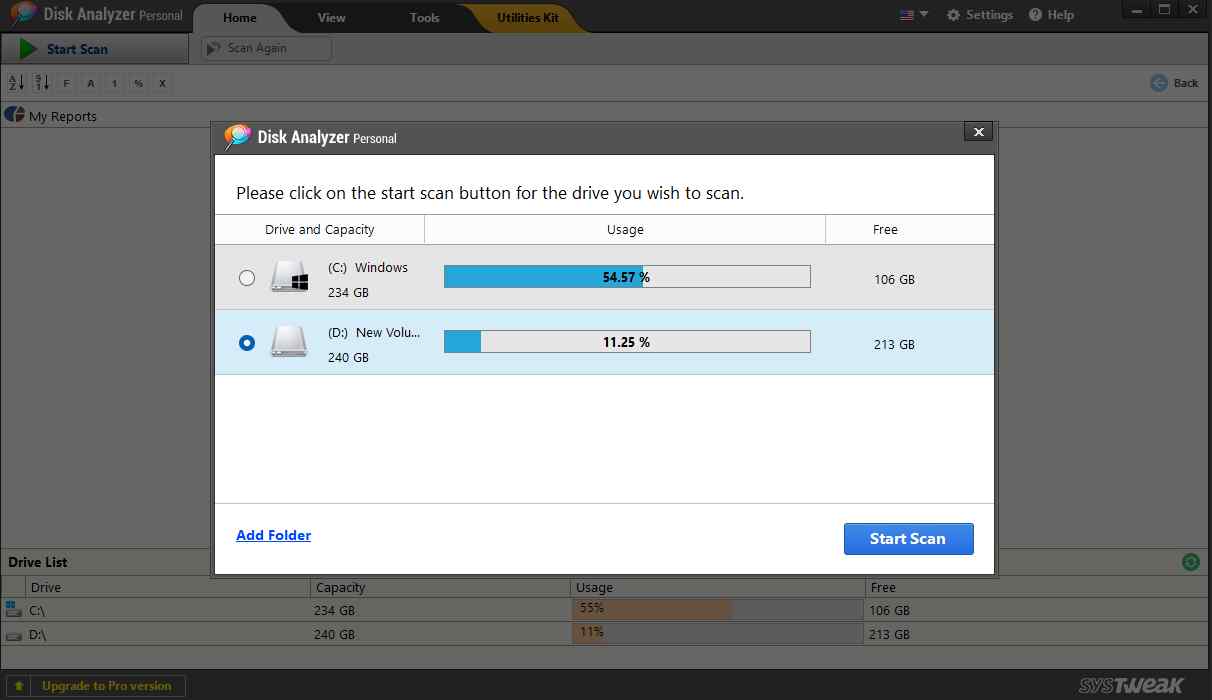
Task: Switch to the Utilities Kit tab
Action: pos(526,17)
